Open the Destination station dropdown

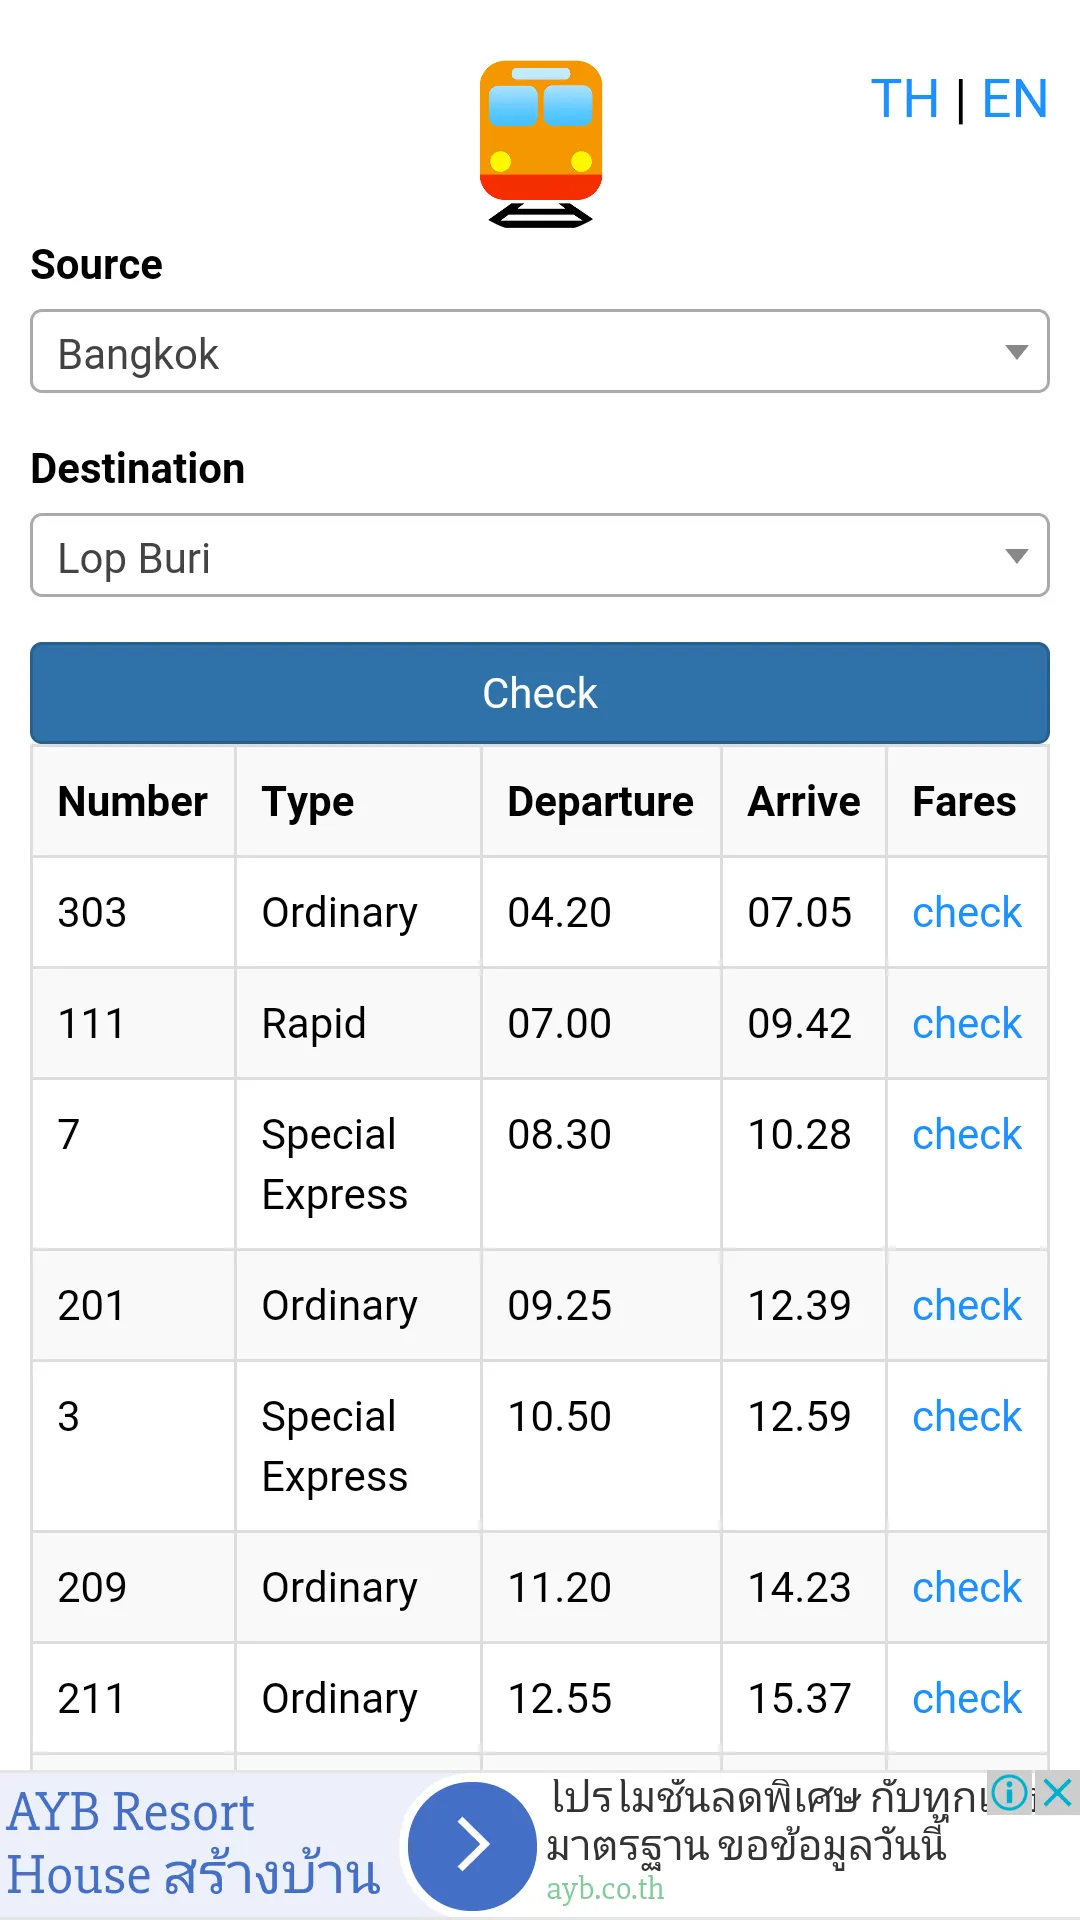point(540,555)
